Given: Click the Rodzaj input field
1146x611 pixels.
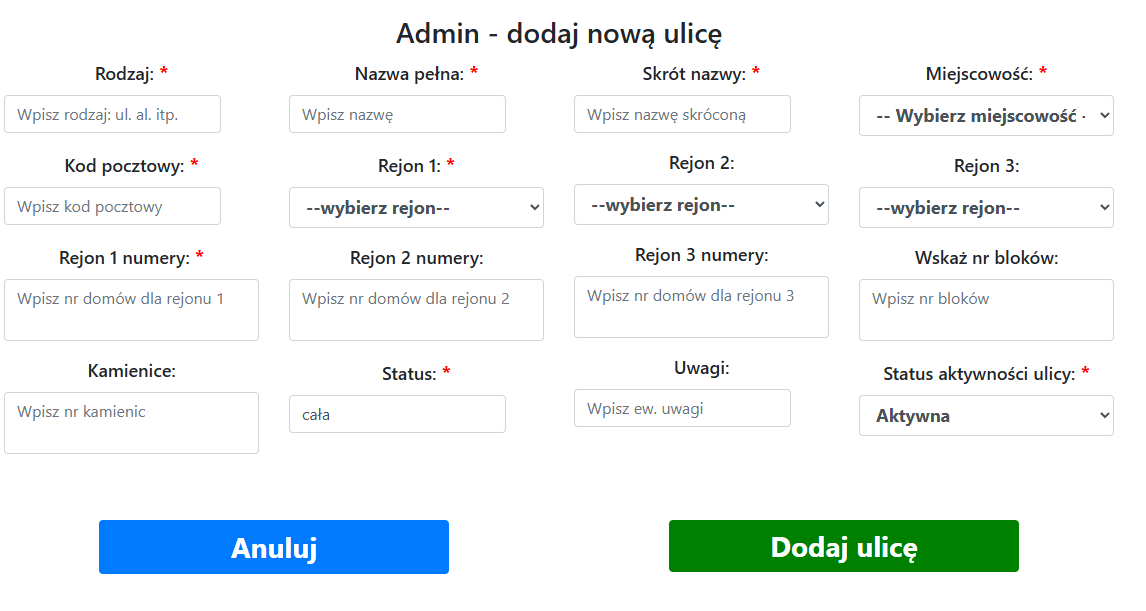Looking at the screenshot, I should (112, 114).
